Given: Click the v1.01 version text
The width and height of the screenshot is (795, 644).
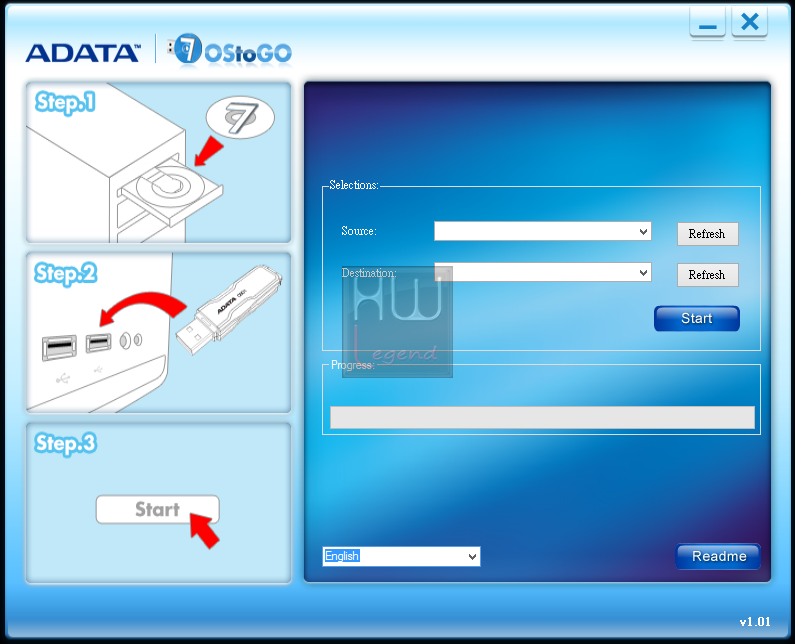Looking at the screenshot, I should (754, 622).
